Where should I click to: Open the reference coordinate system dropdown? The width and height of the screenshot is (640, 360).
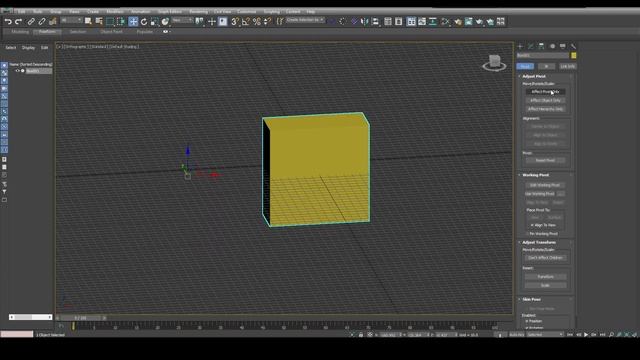(182, 20)
